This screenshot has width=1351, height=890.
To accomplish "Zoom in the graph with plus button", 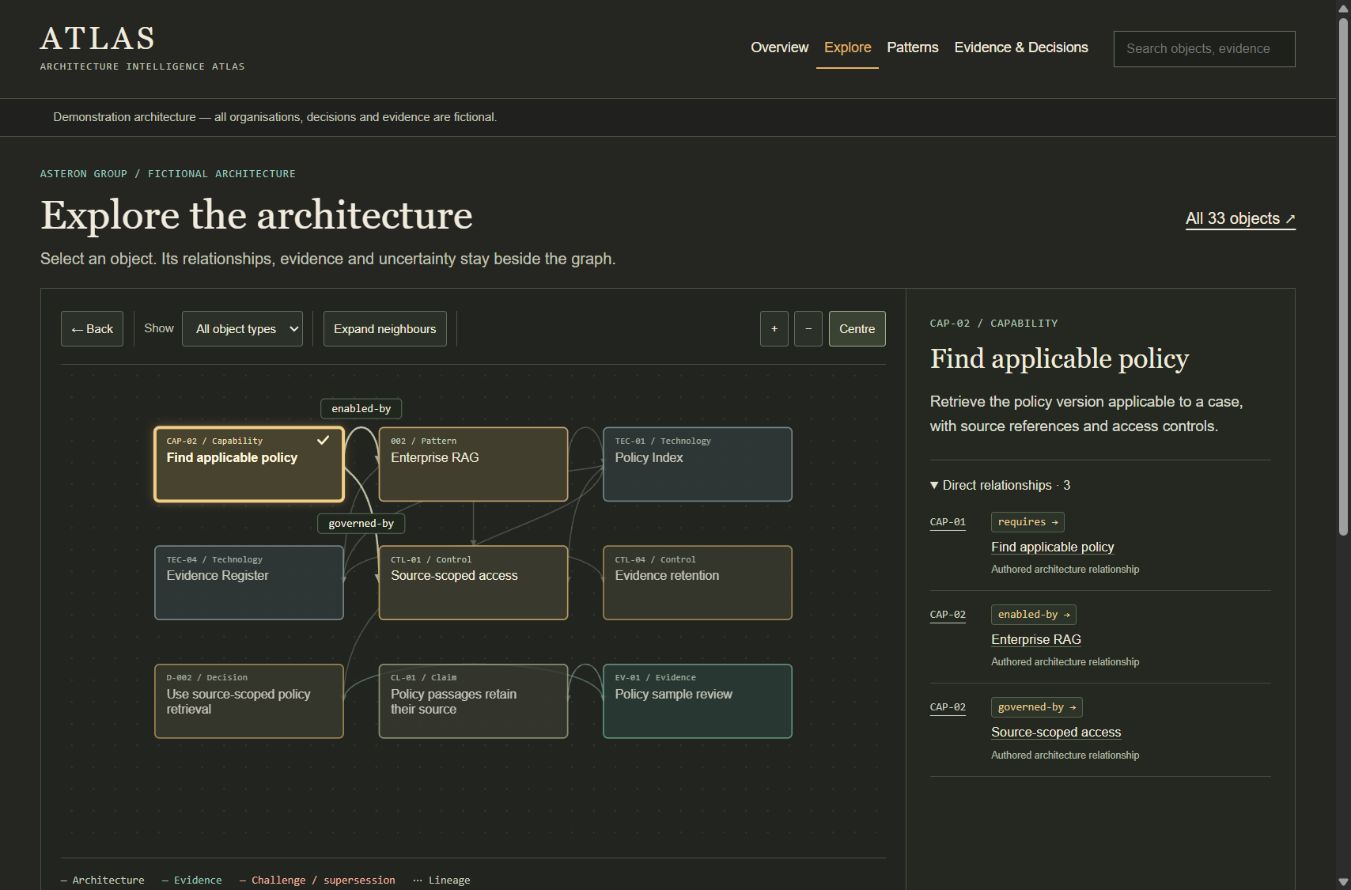I will tap(774, 329).
